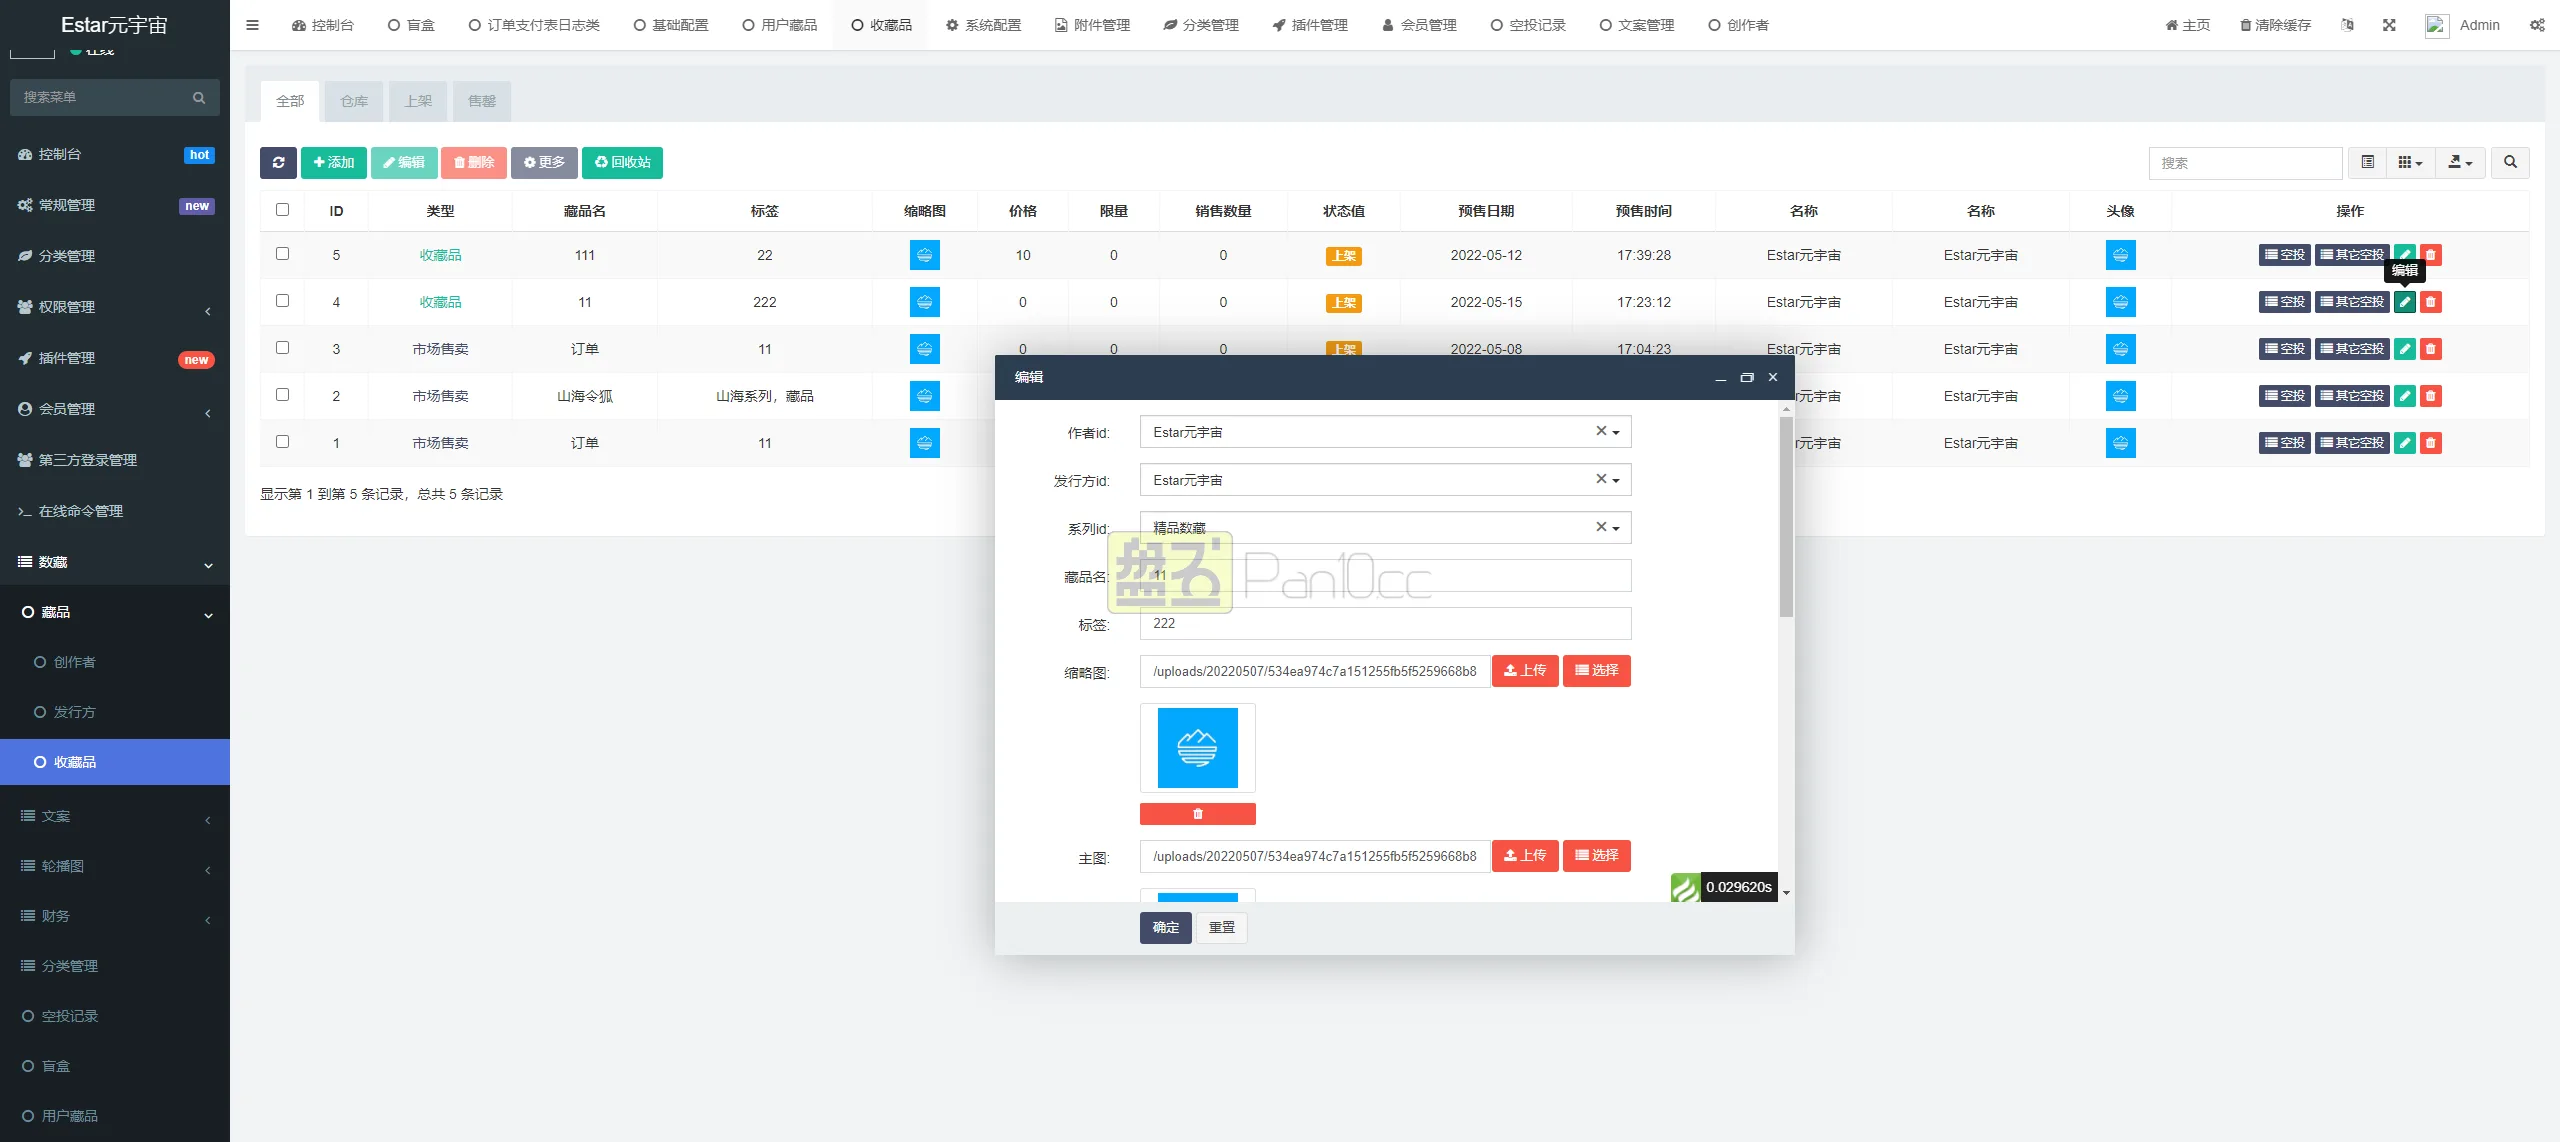The width and height of the screenshot is (2560, 1142).
Task: Delete thumbnail image with red trash button
Action: click(1197, 814)
